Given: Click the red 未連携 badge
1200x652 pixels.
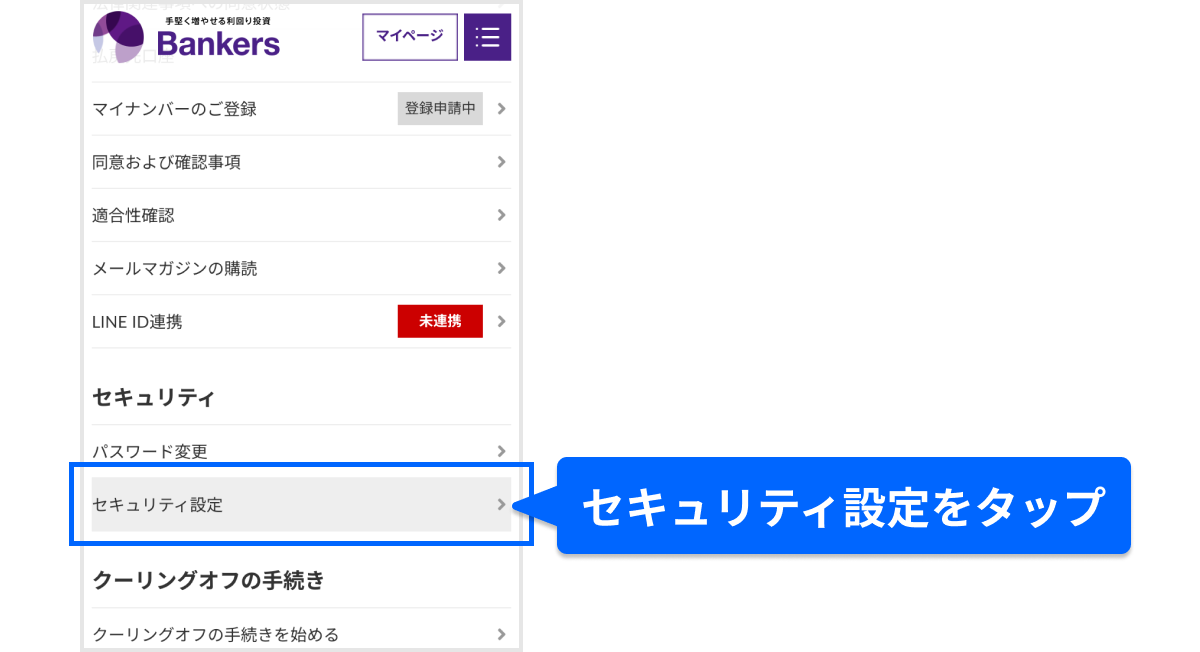Looking at the screenshot, I should point(440,321).
